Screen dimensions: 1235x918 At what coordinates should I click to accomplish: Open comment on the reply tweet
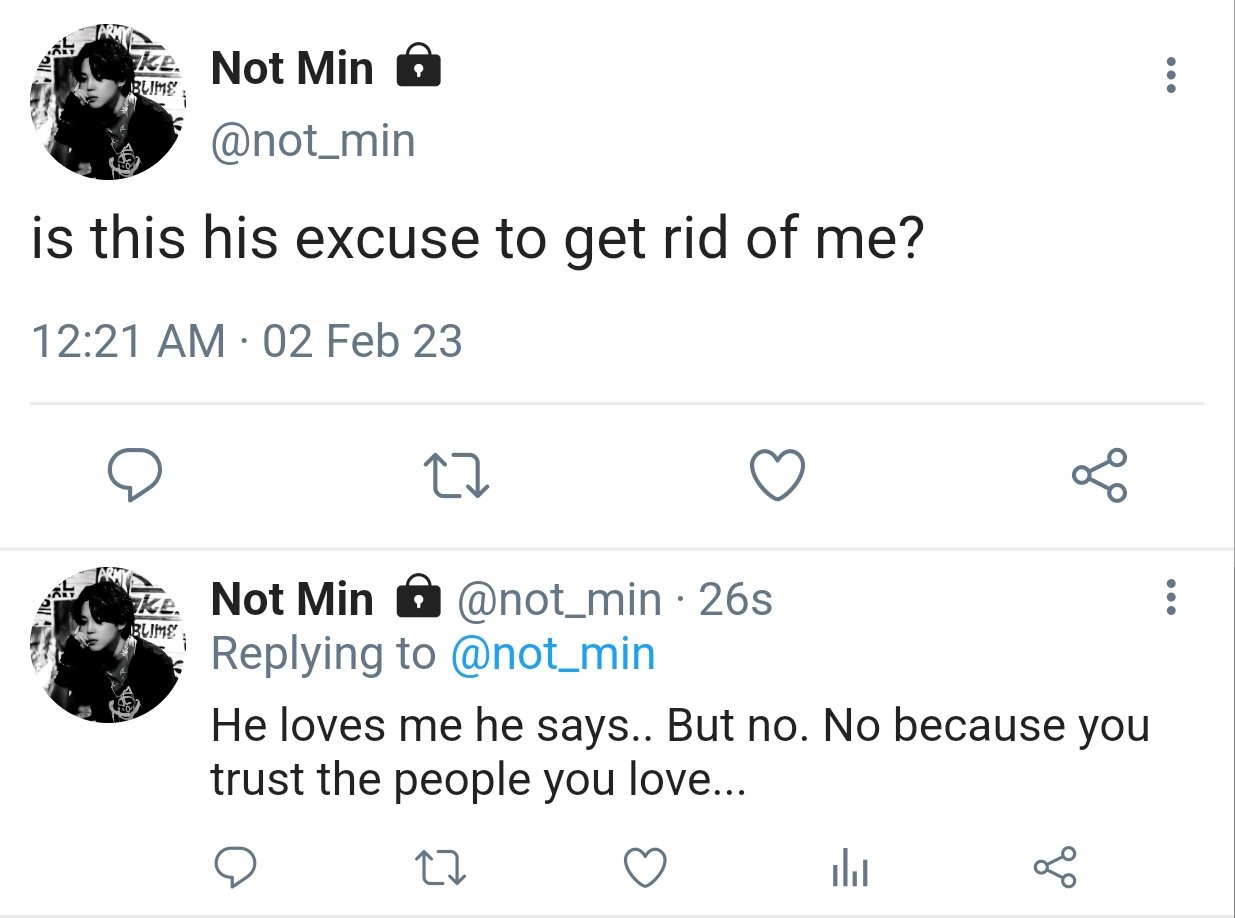pyautogui.click(x=238, y=866)
